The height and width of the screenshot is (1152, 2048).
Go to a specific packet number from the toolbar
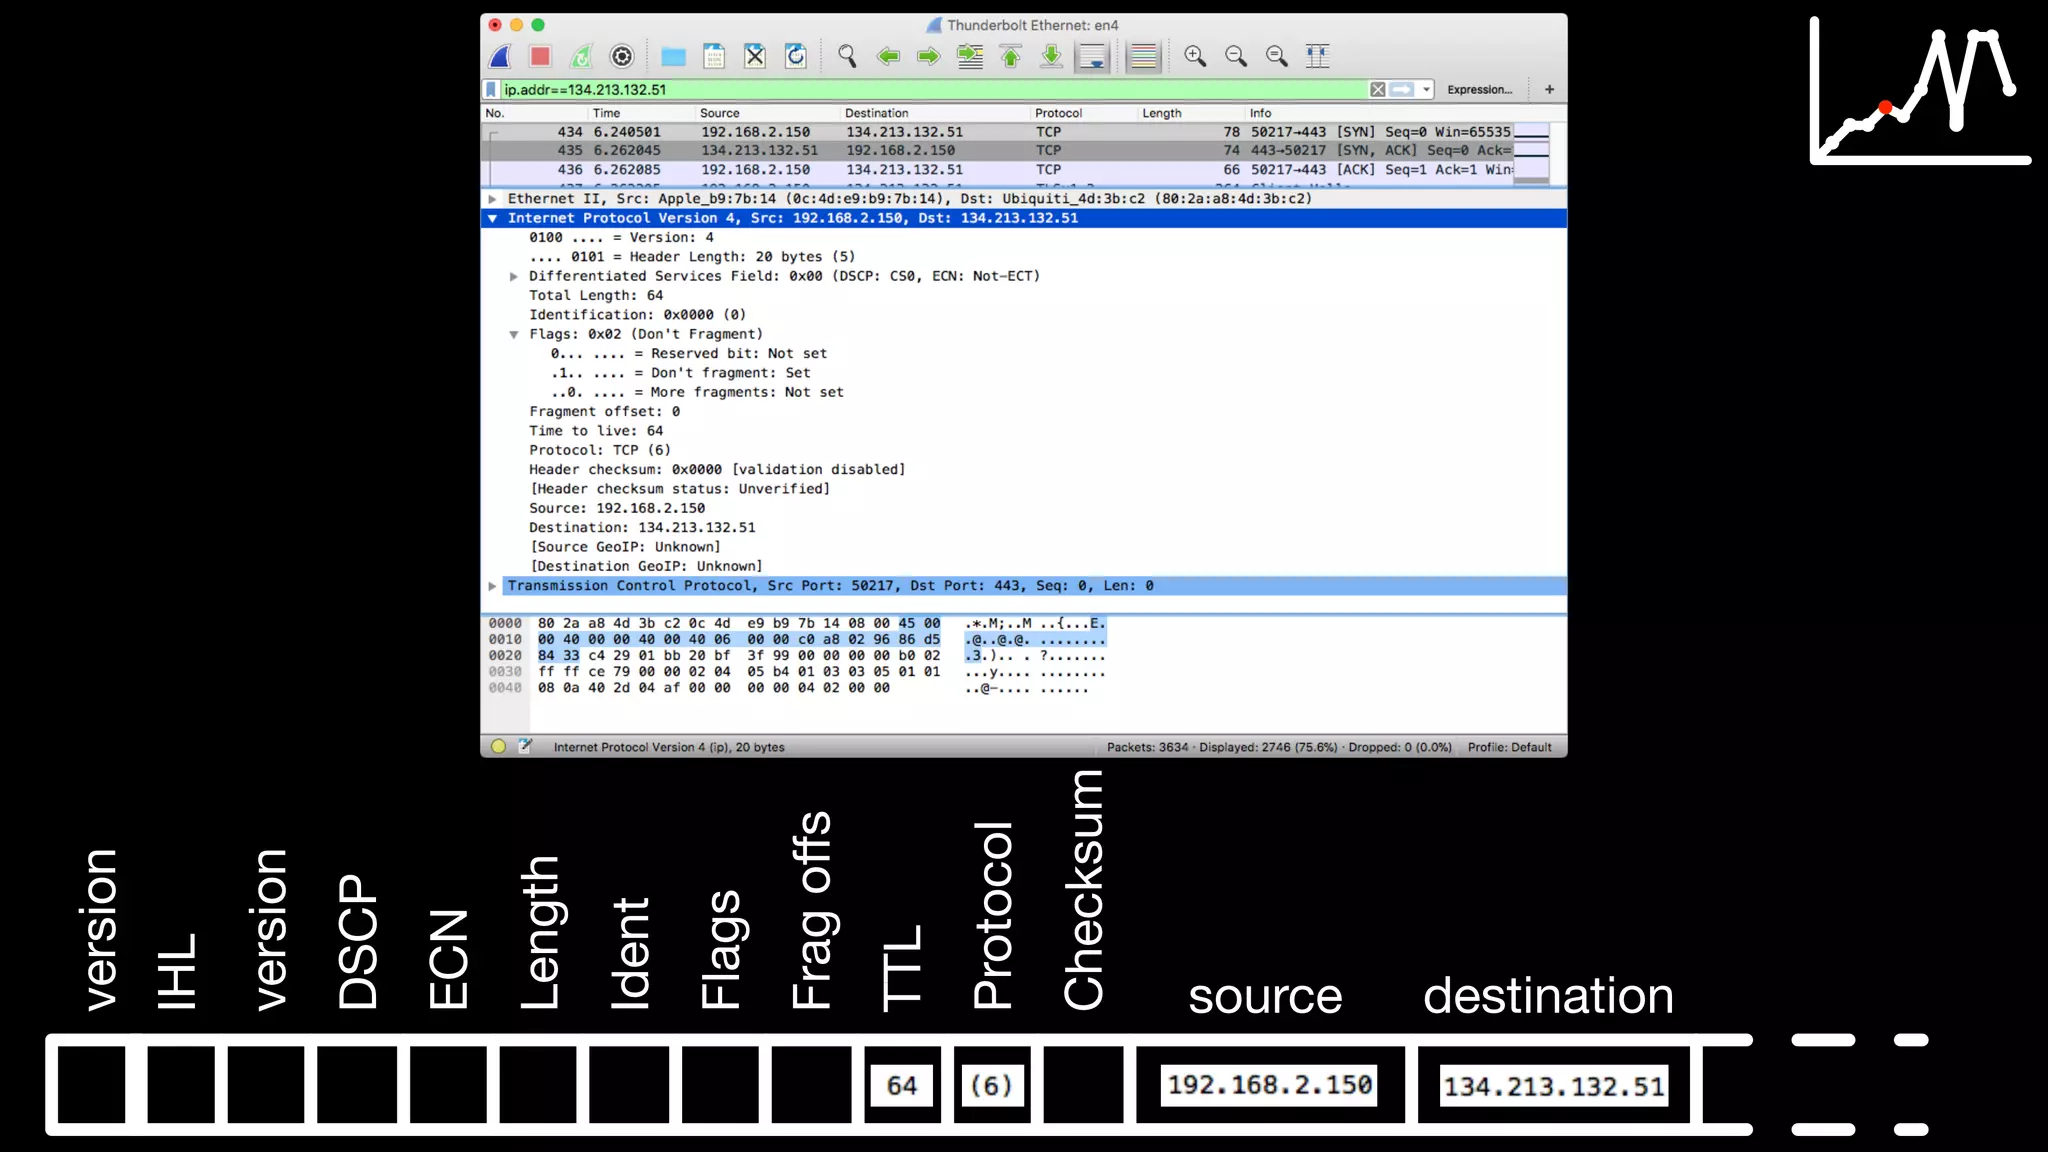click(x=970, y=56)
